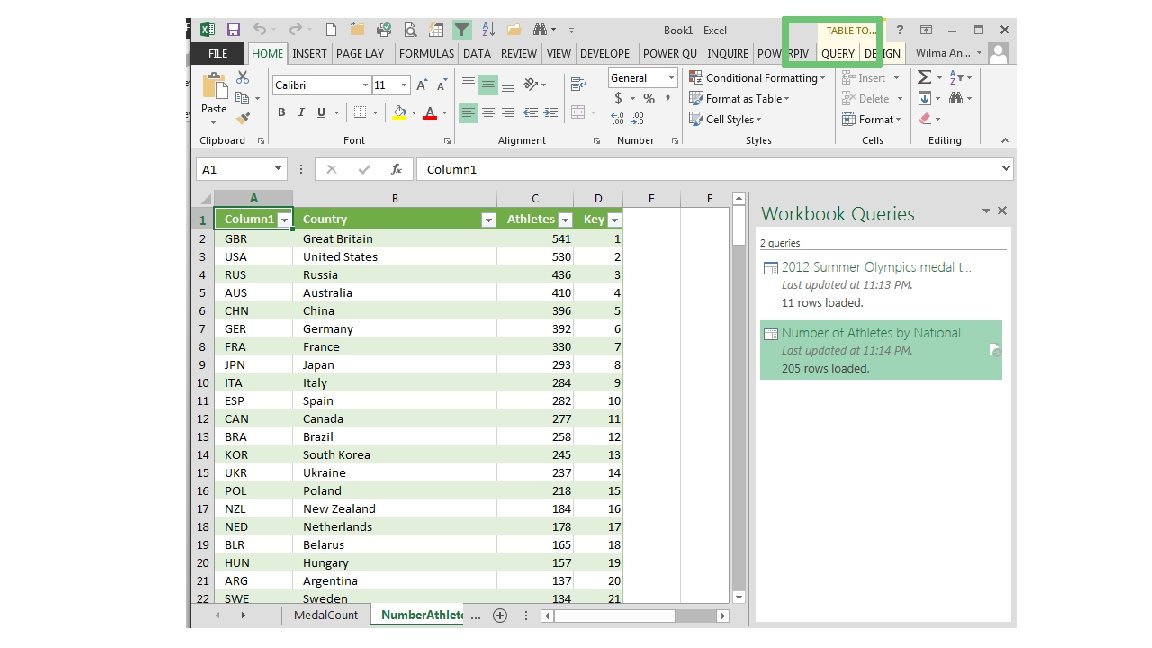Open the text orientation tool
Image resolution: width=1152 pixels, height=648 pixels.
(x=531, y=84)
